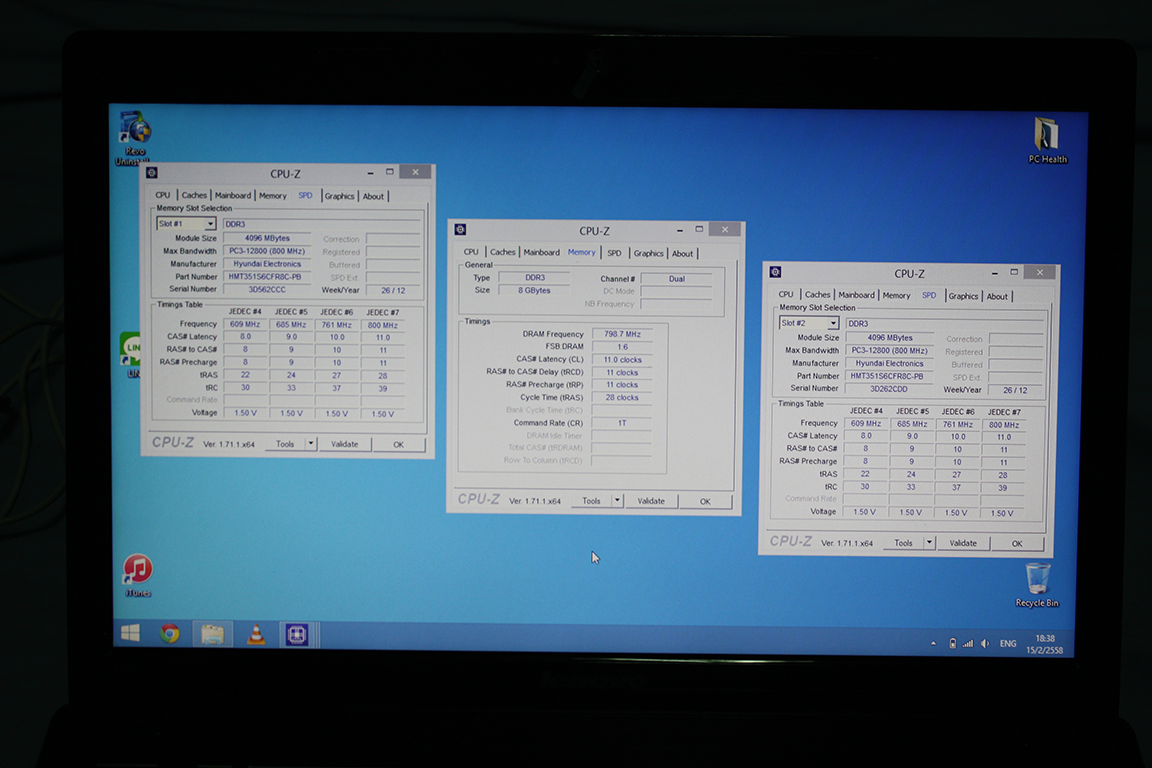
Task: Click Validate in the Slot #1 window
Action: point(345,444)
